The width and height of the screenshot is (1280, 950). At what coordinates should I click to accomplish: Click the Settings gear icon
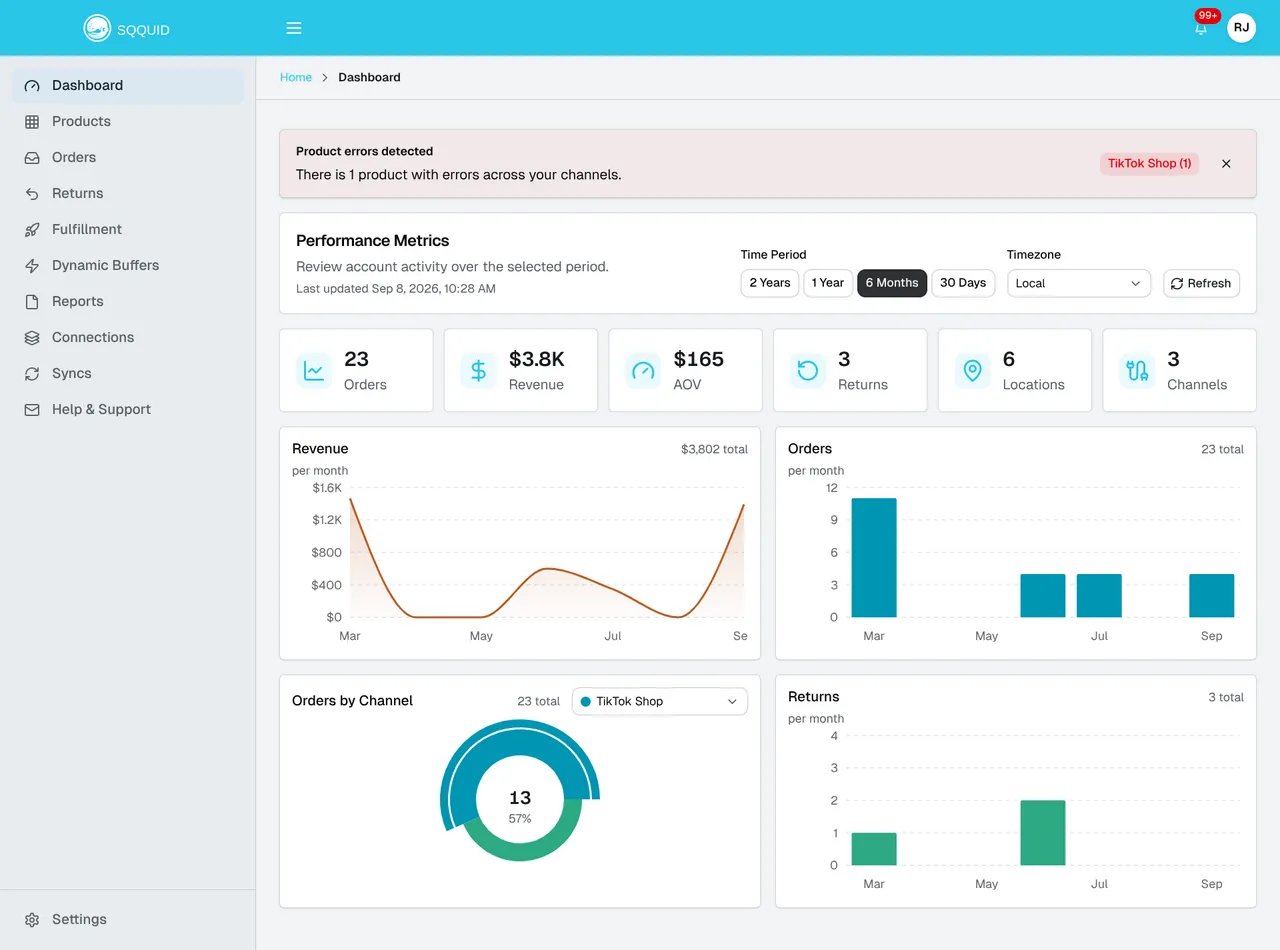[x=32, y=919]
